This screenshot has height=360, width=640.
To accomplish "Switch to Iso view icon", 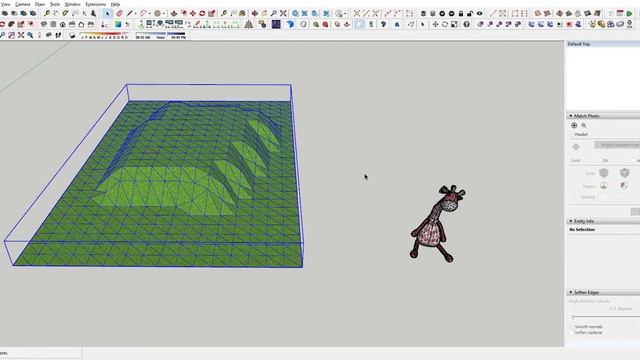I will pyautogui.click(x=44, y=24).
